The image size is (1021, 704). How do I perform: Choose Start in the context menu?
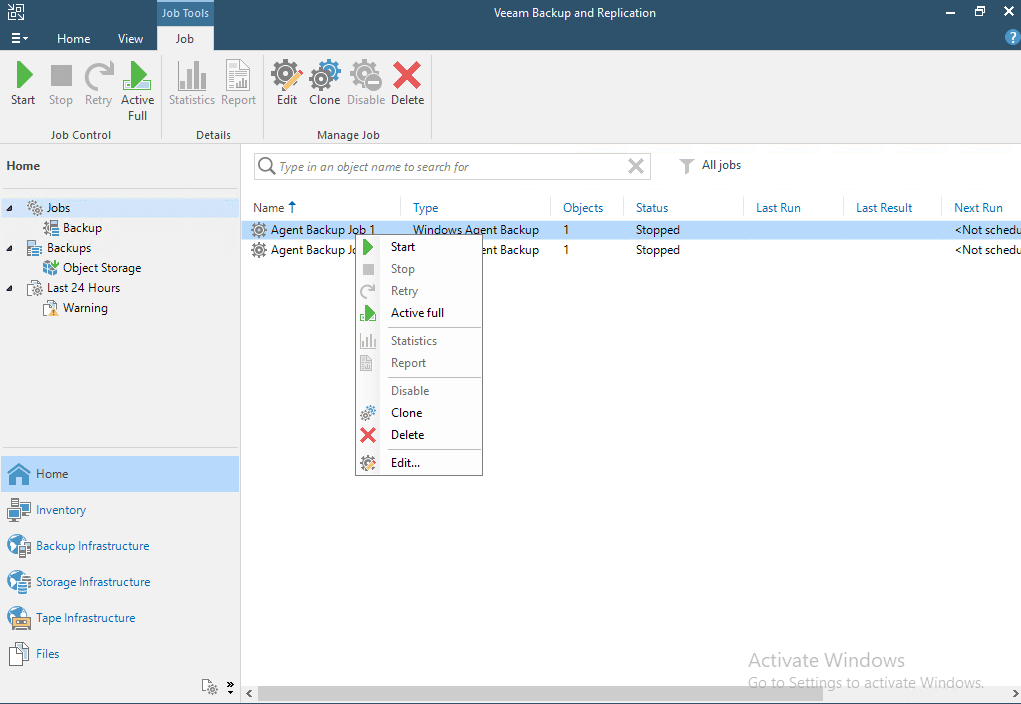[x=419, y=247]
